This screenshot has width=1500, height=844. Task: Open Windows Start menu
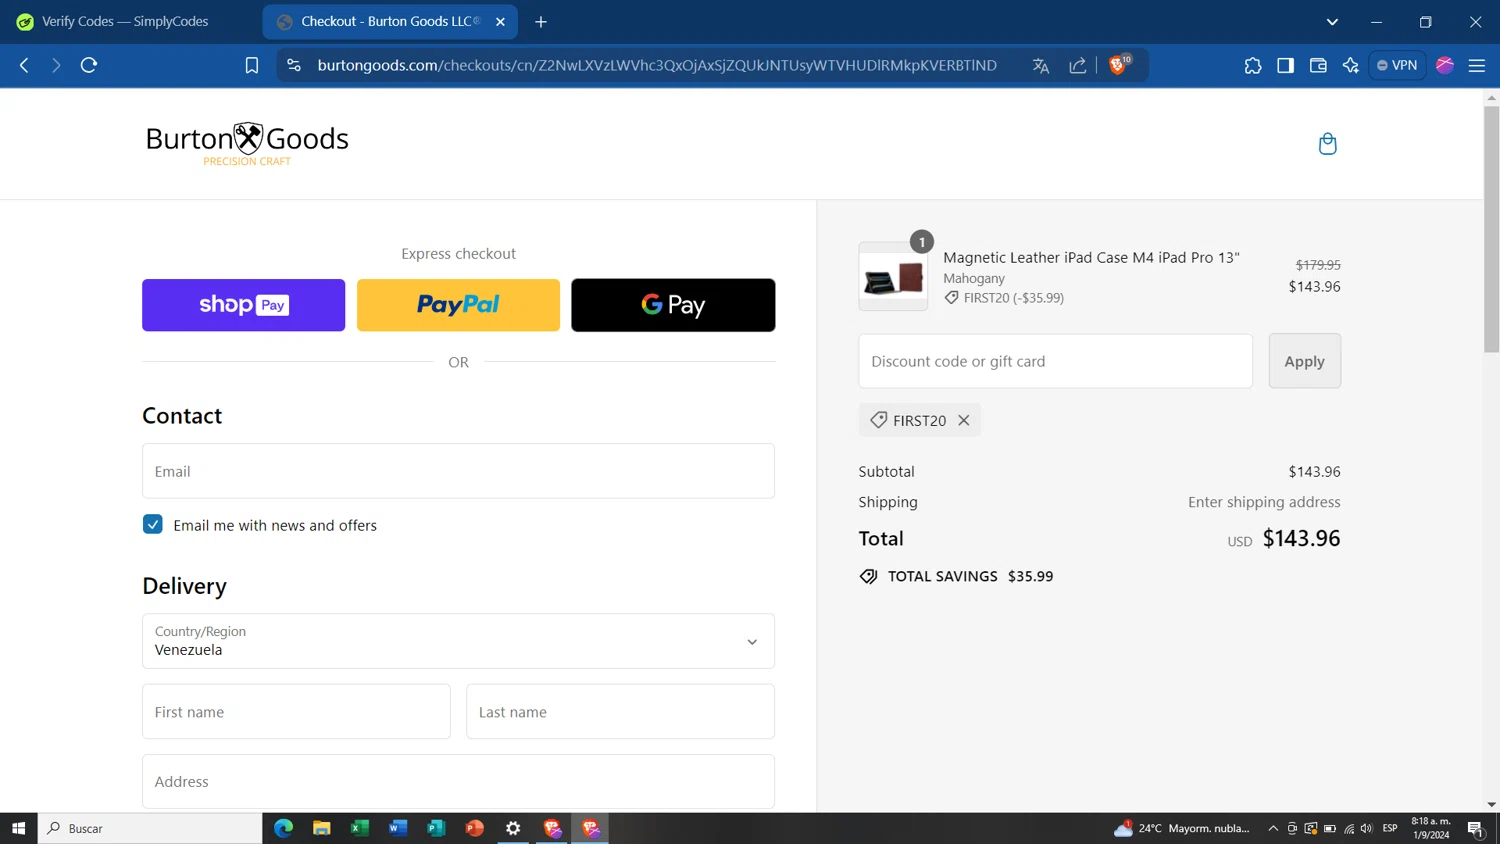click(18, 828)
